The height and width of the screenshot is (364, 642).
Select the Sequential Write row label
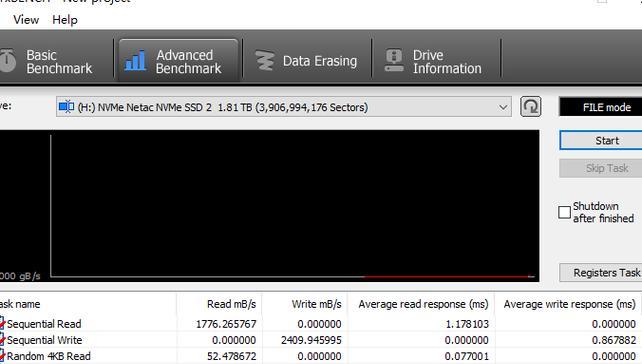tap(45, 340)
